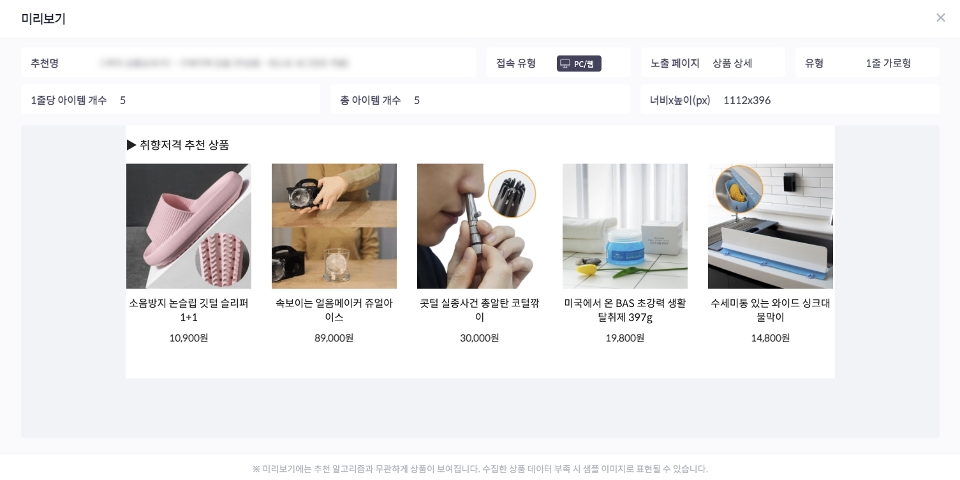Open the BAS deodorizer product image
Image resolution: width=960 pixels, height=480 pixels.
[625, 226]
